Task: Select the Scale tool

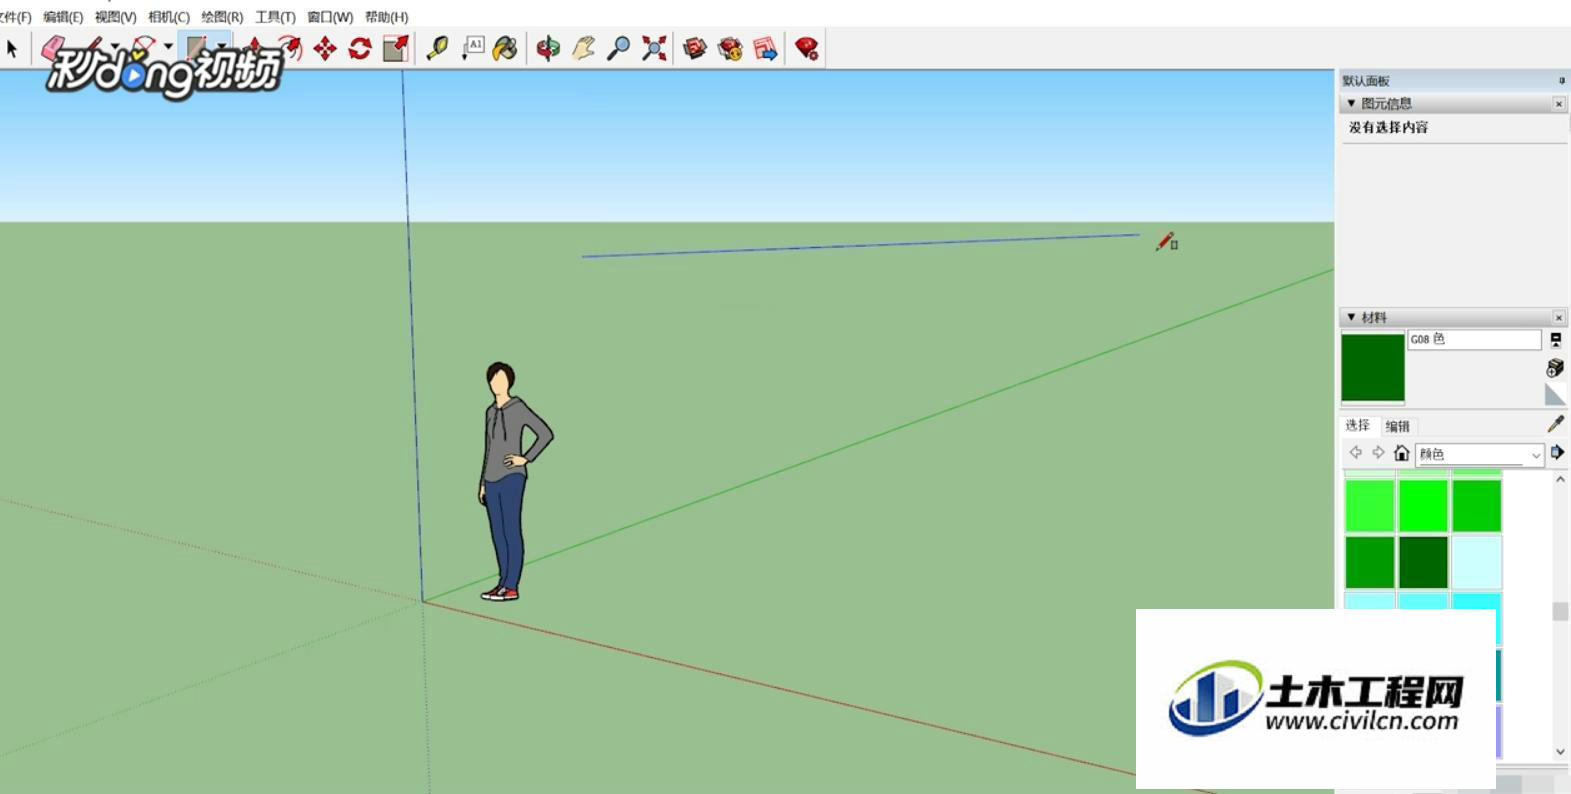Action: pyautogui.click(x=396, y=48)
